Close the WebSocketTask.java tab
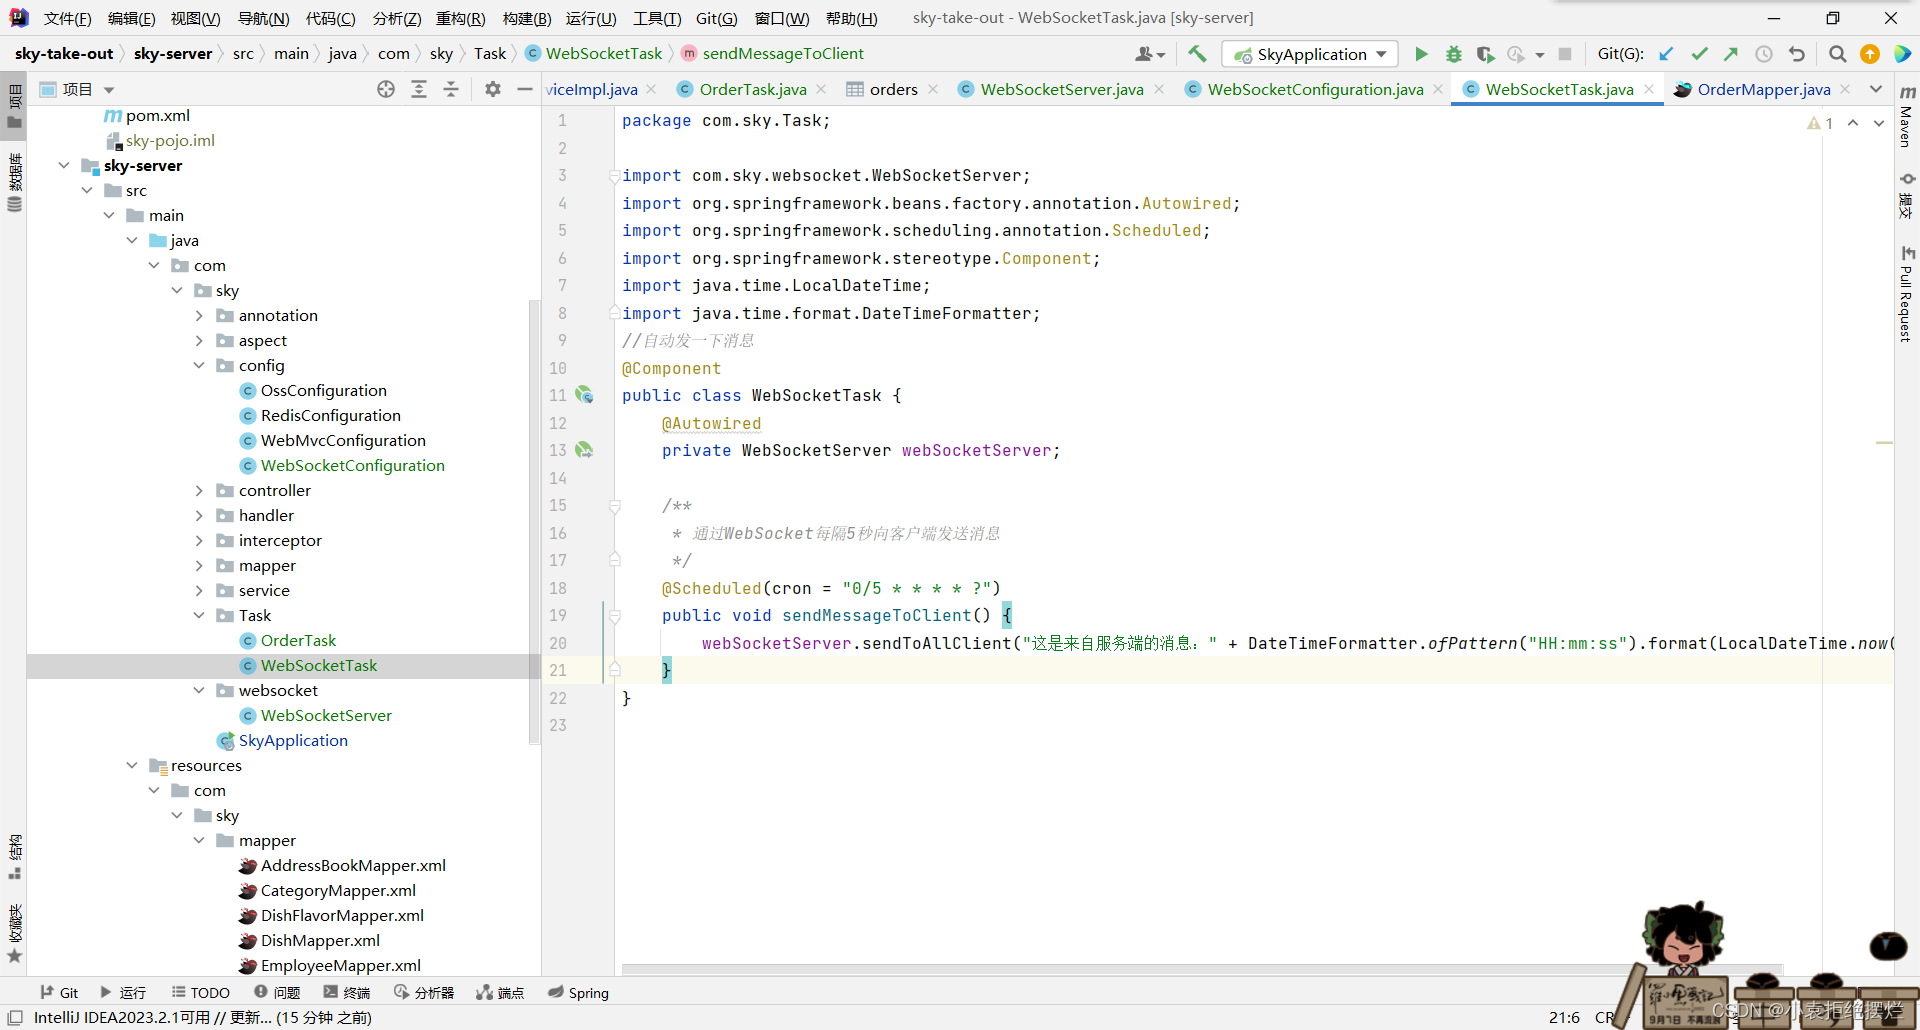This screenshot has height=1030, width=1920. click(1649, 89)
